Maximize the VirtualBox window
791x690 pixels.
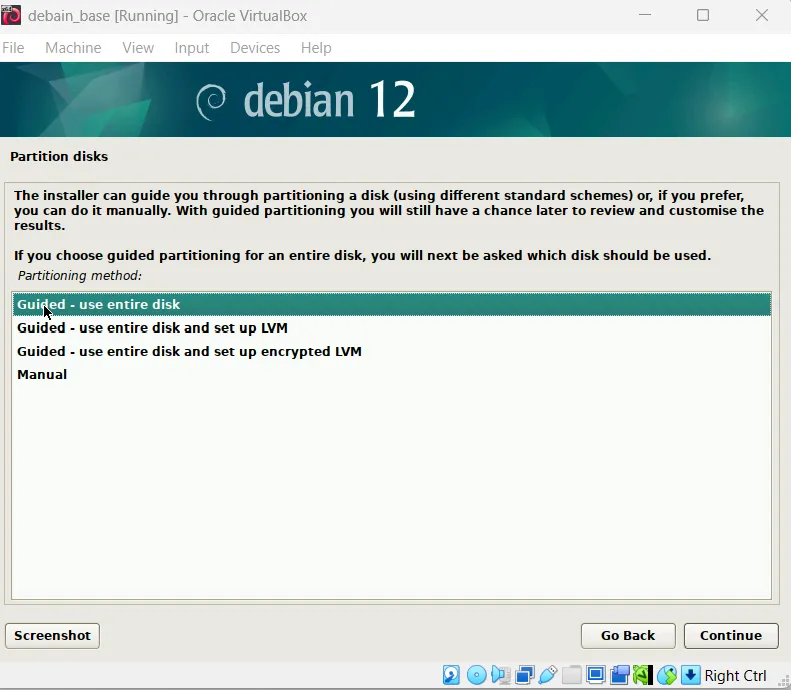click(703, 15)
